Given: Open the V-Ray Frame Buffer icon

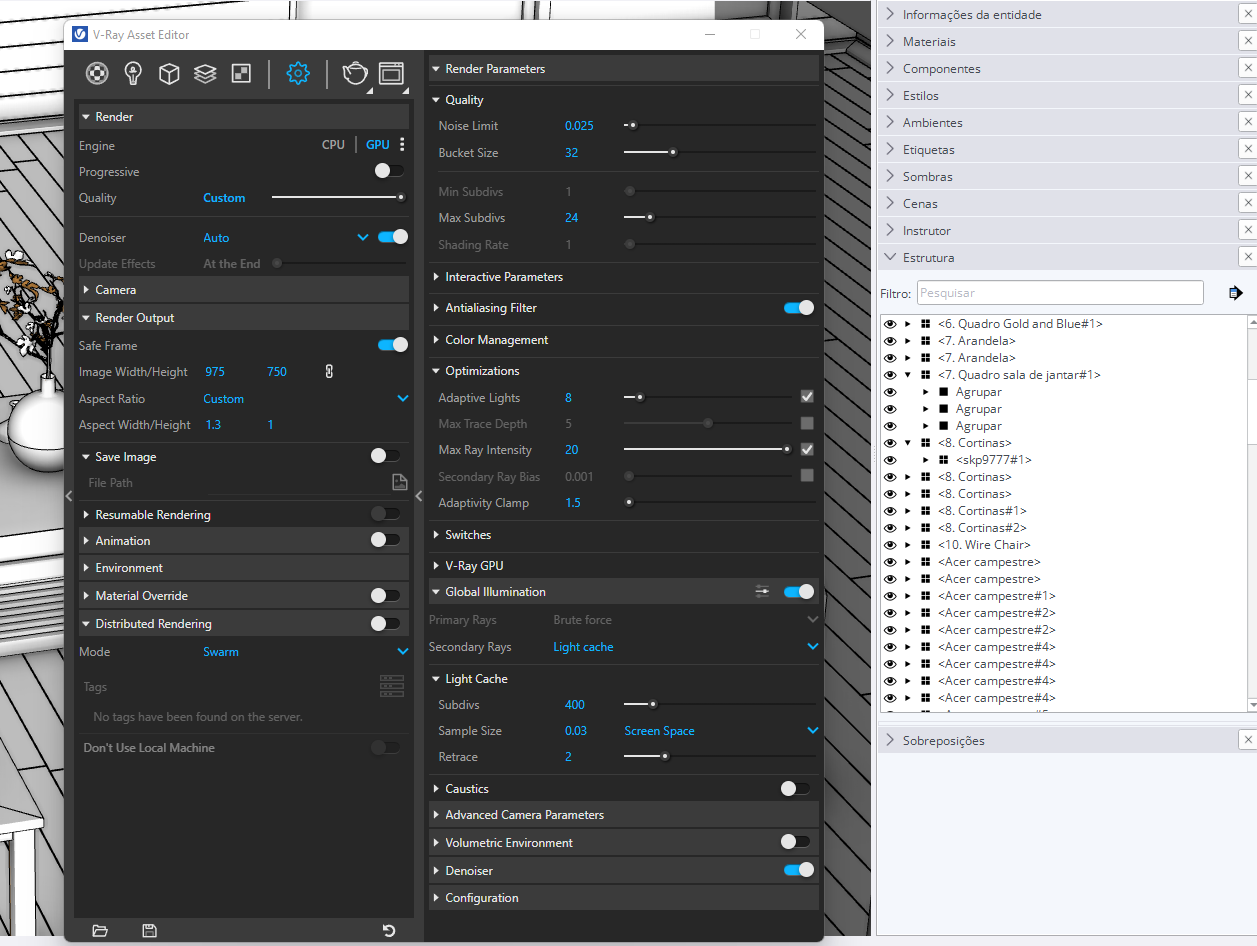Looking at the screenshot, I should (391, 73).
